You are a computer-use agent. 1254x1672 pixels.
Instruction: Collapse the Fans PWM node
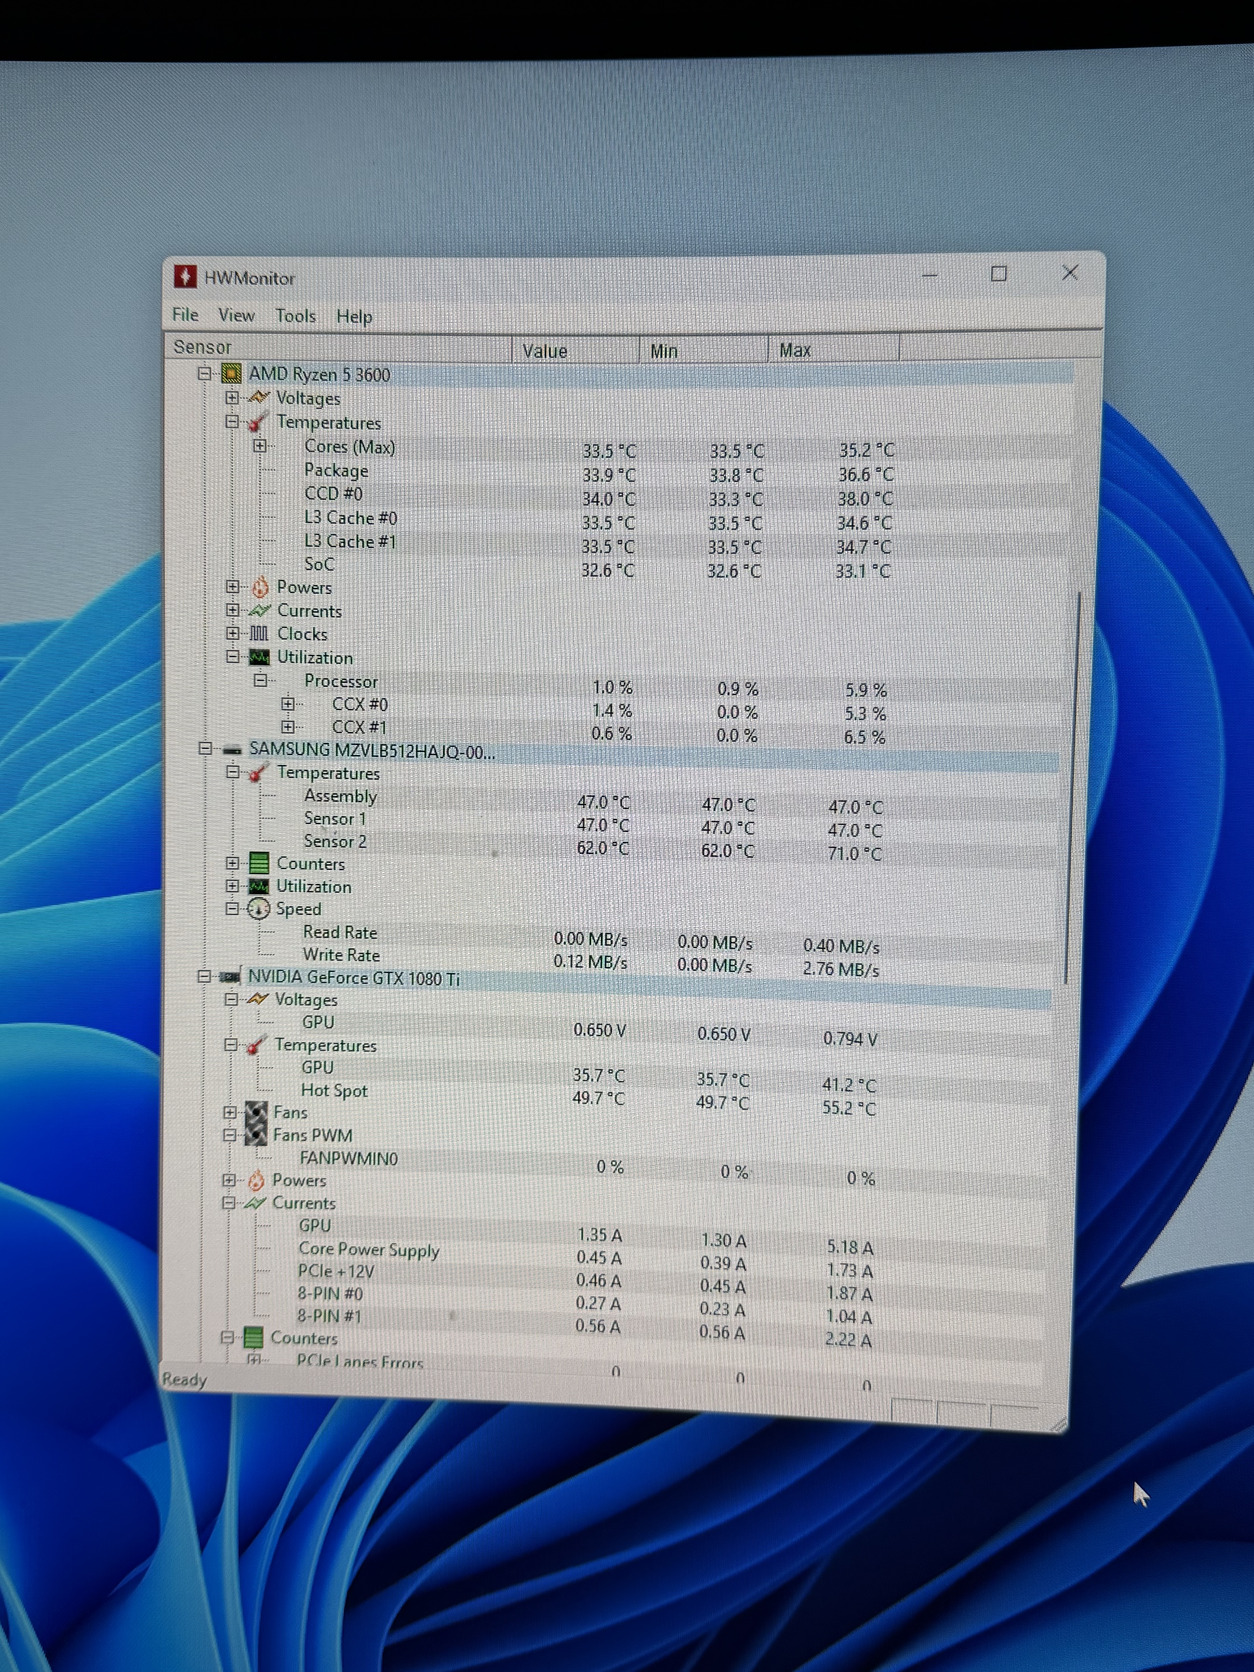(x=230, y=1135)
